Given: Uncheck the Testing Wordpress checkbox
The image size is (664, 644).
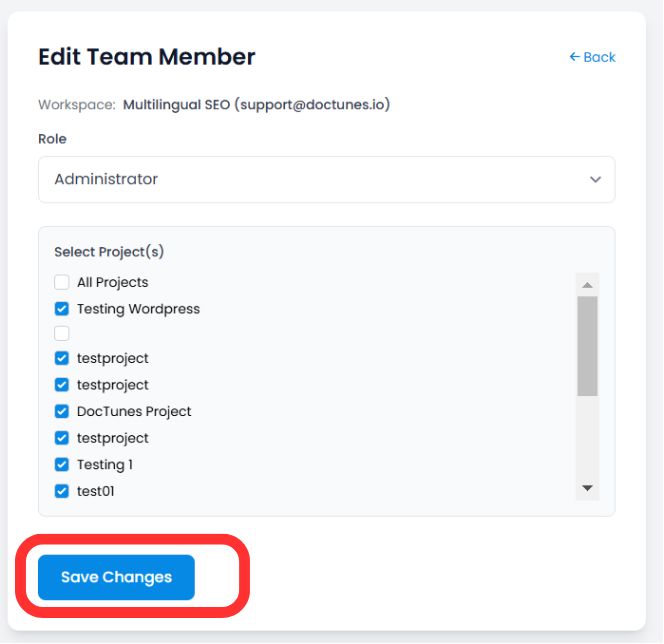Looking at the screenshot, I should coord(62,309).
